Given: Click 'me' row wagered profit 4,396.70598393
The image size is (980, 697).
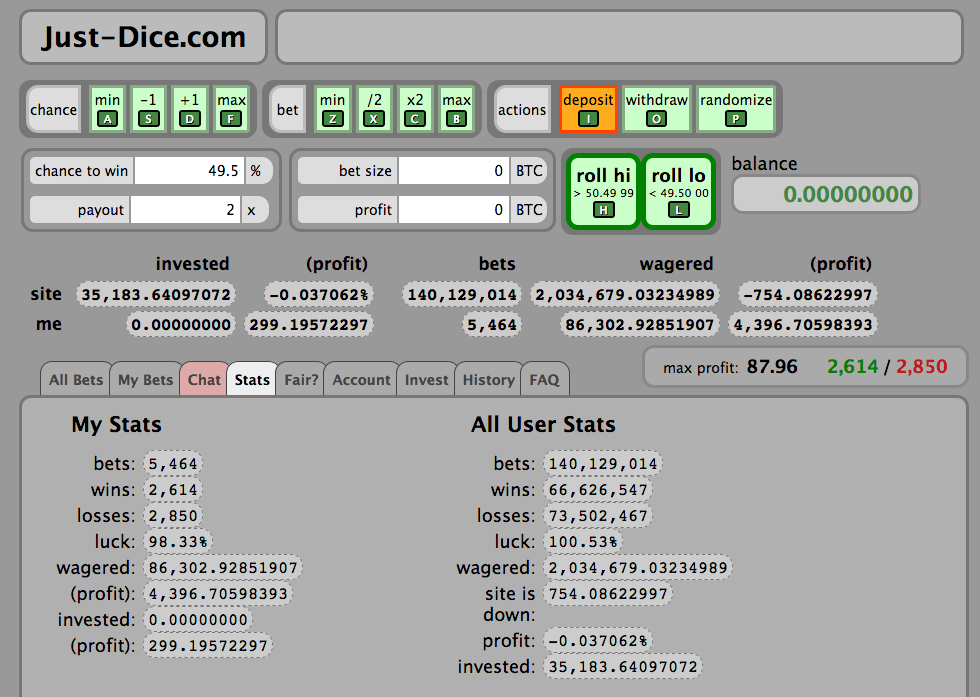Looking at the screenshot, I should click(803, 324).
